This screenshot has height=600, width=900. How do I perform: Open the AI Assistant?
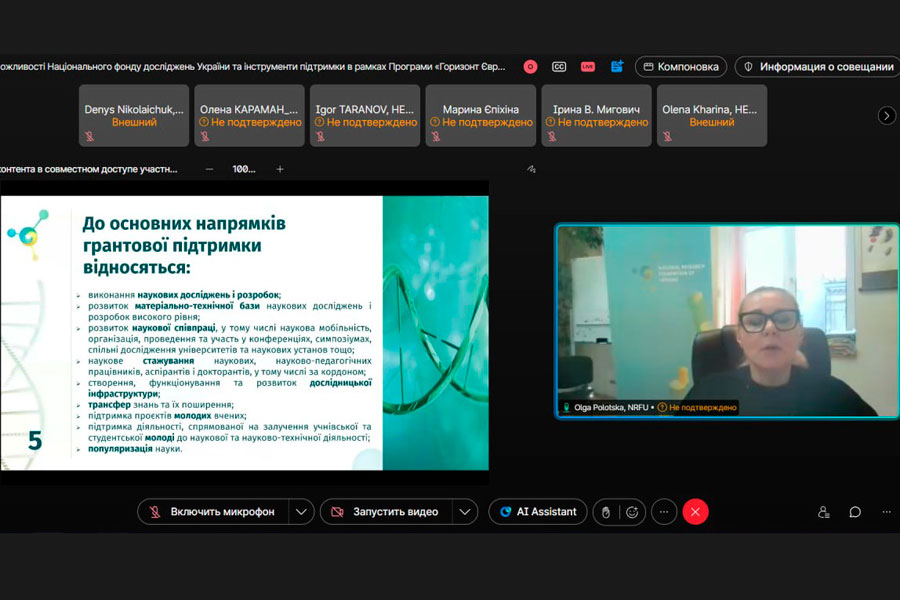[x=537, y=512]
